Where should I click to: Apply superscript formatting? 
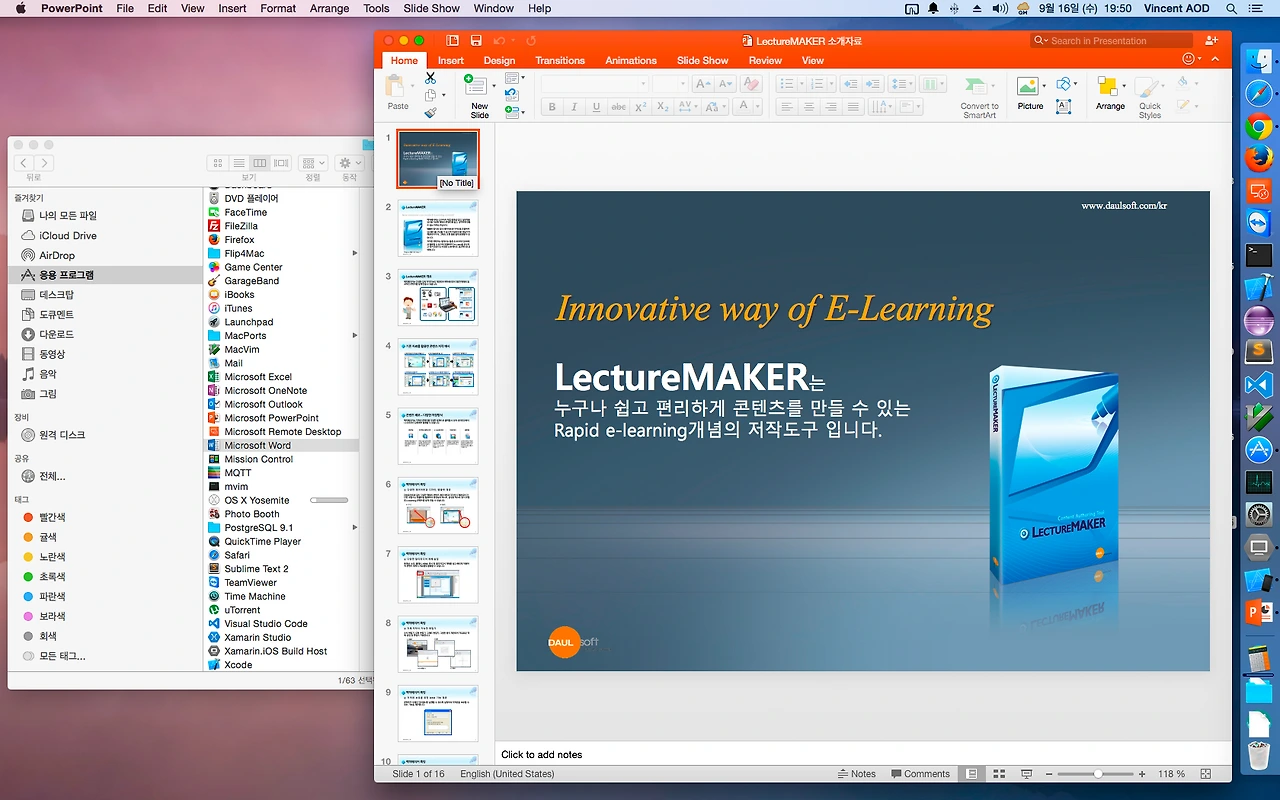pos(641,107)
